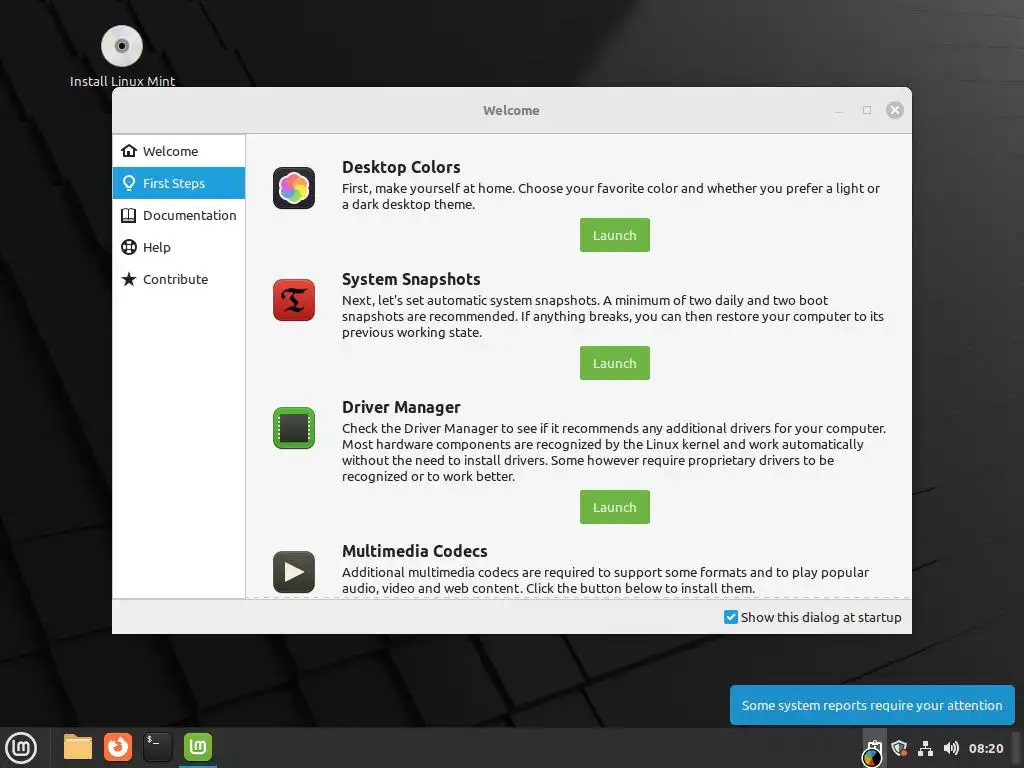This screenshot has width=1024, height=768.
Task: Click the lifebuoy icon beside Help
Action: pyautogui.click(x=129, y=247)
